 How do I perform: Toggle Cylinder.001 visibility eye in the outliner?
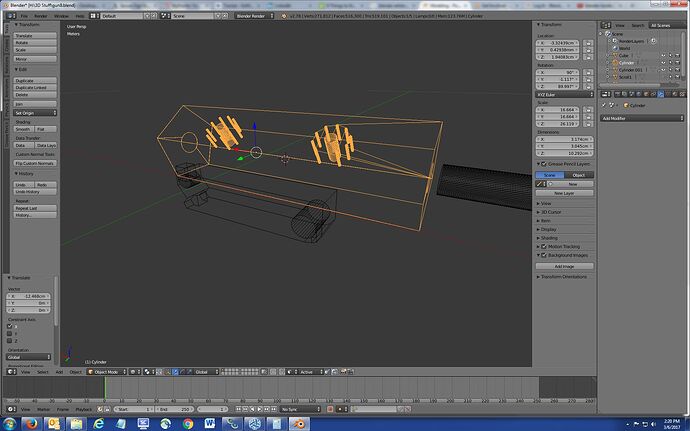pyautogui.click(x=663, y=70)
